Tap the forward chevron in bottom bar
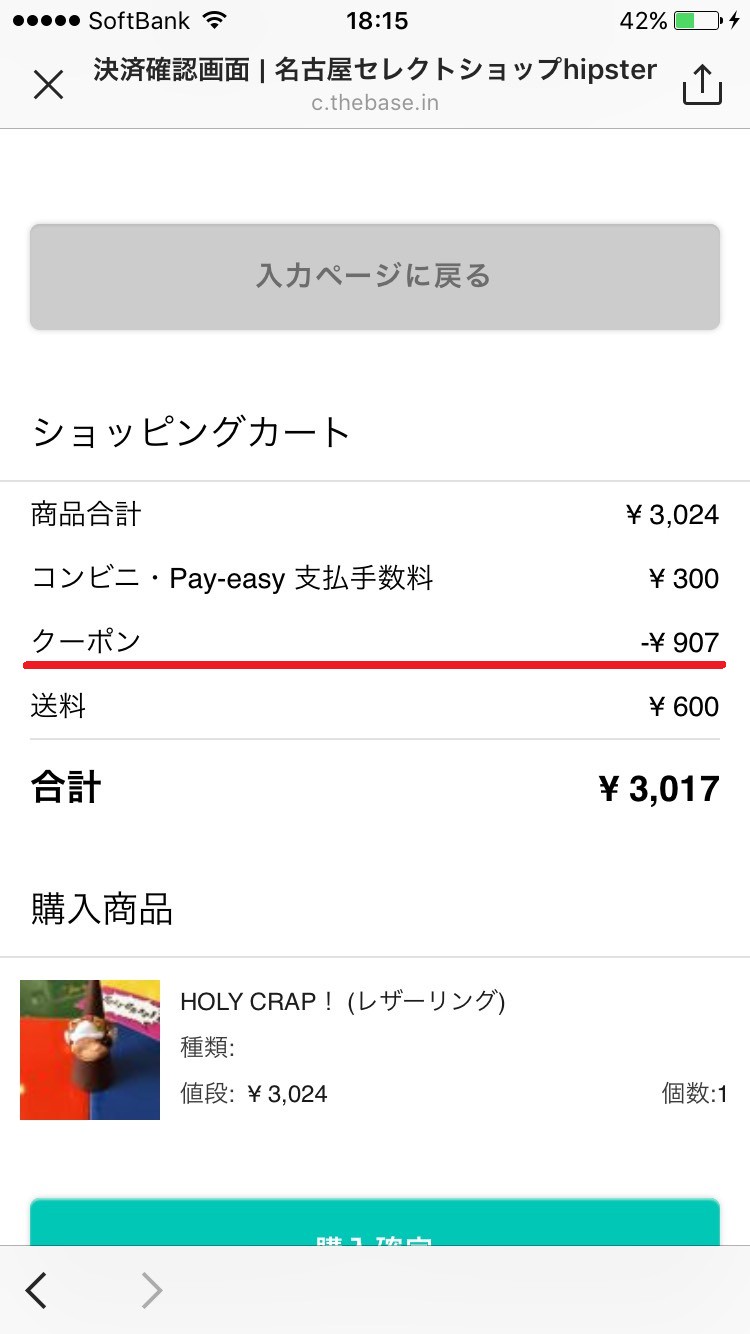The image size is (750, 1334). pyautogui.click(x=151, y=1290)
